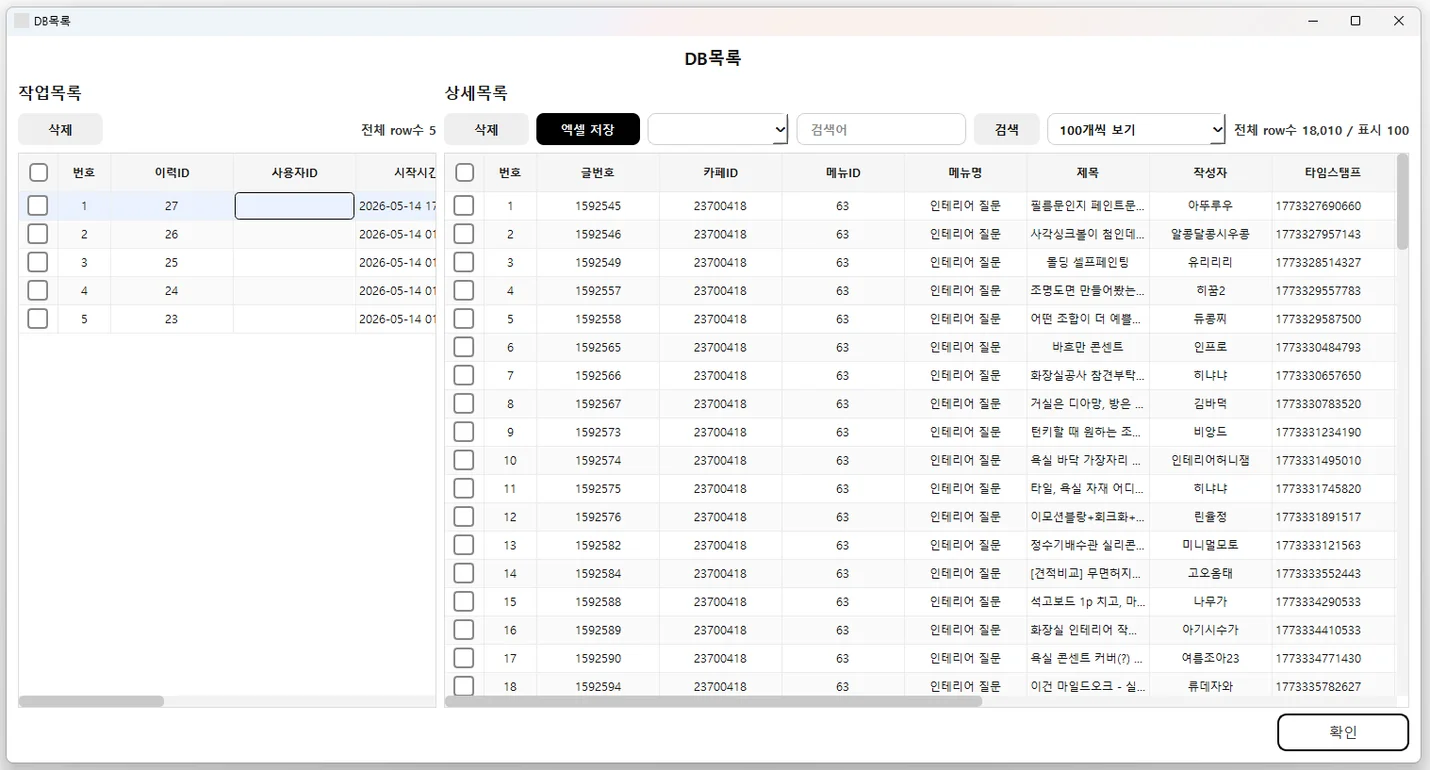Click the title cell 바흐만 콘센트

point(1088,347)
